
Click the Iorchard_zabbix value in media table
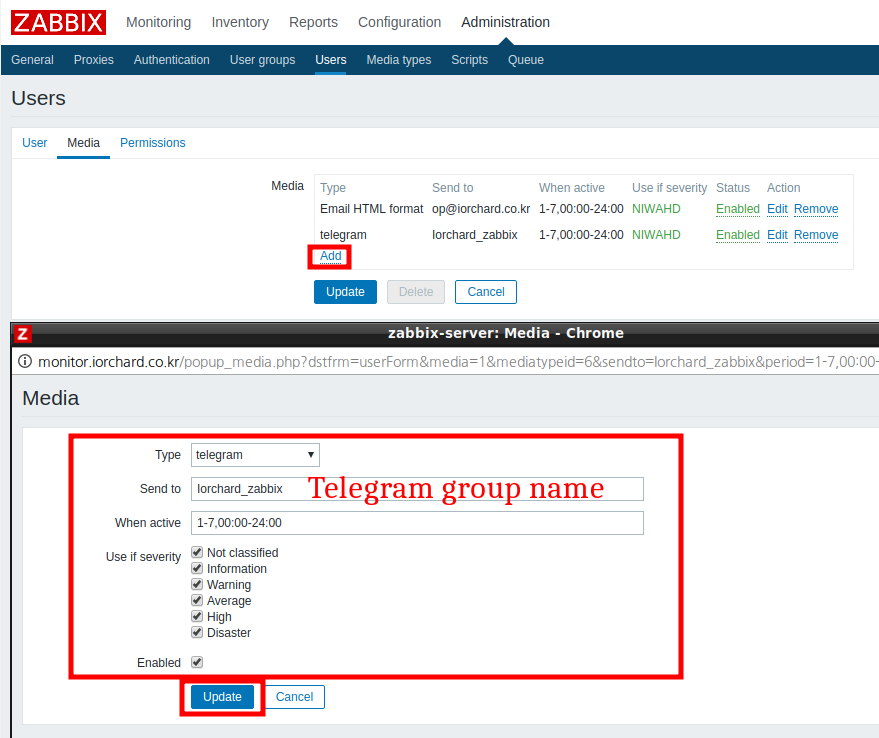pos(475,235)
